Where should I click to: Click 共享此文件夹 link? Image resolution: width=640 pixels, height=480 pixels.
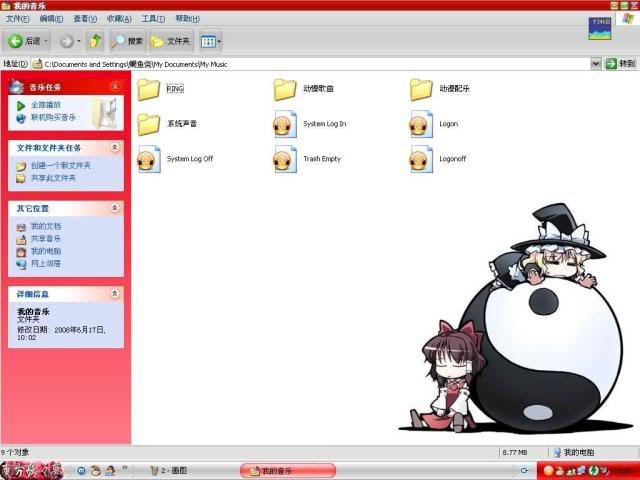pos(53,178)
